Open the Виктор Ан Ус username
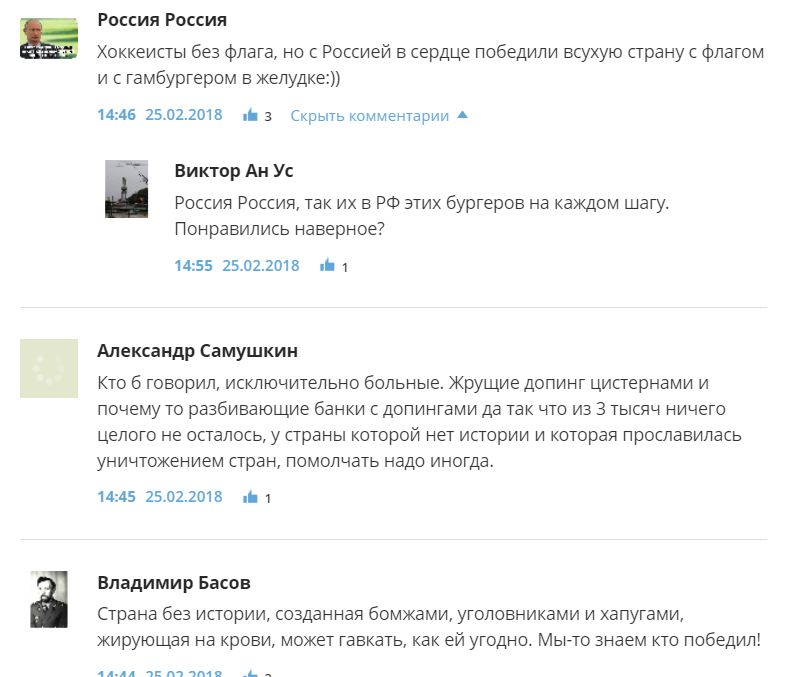This screenshot has width=793, height=677. point(234,171)
